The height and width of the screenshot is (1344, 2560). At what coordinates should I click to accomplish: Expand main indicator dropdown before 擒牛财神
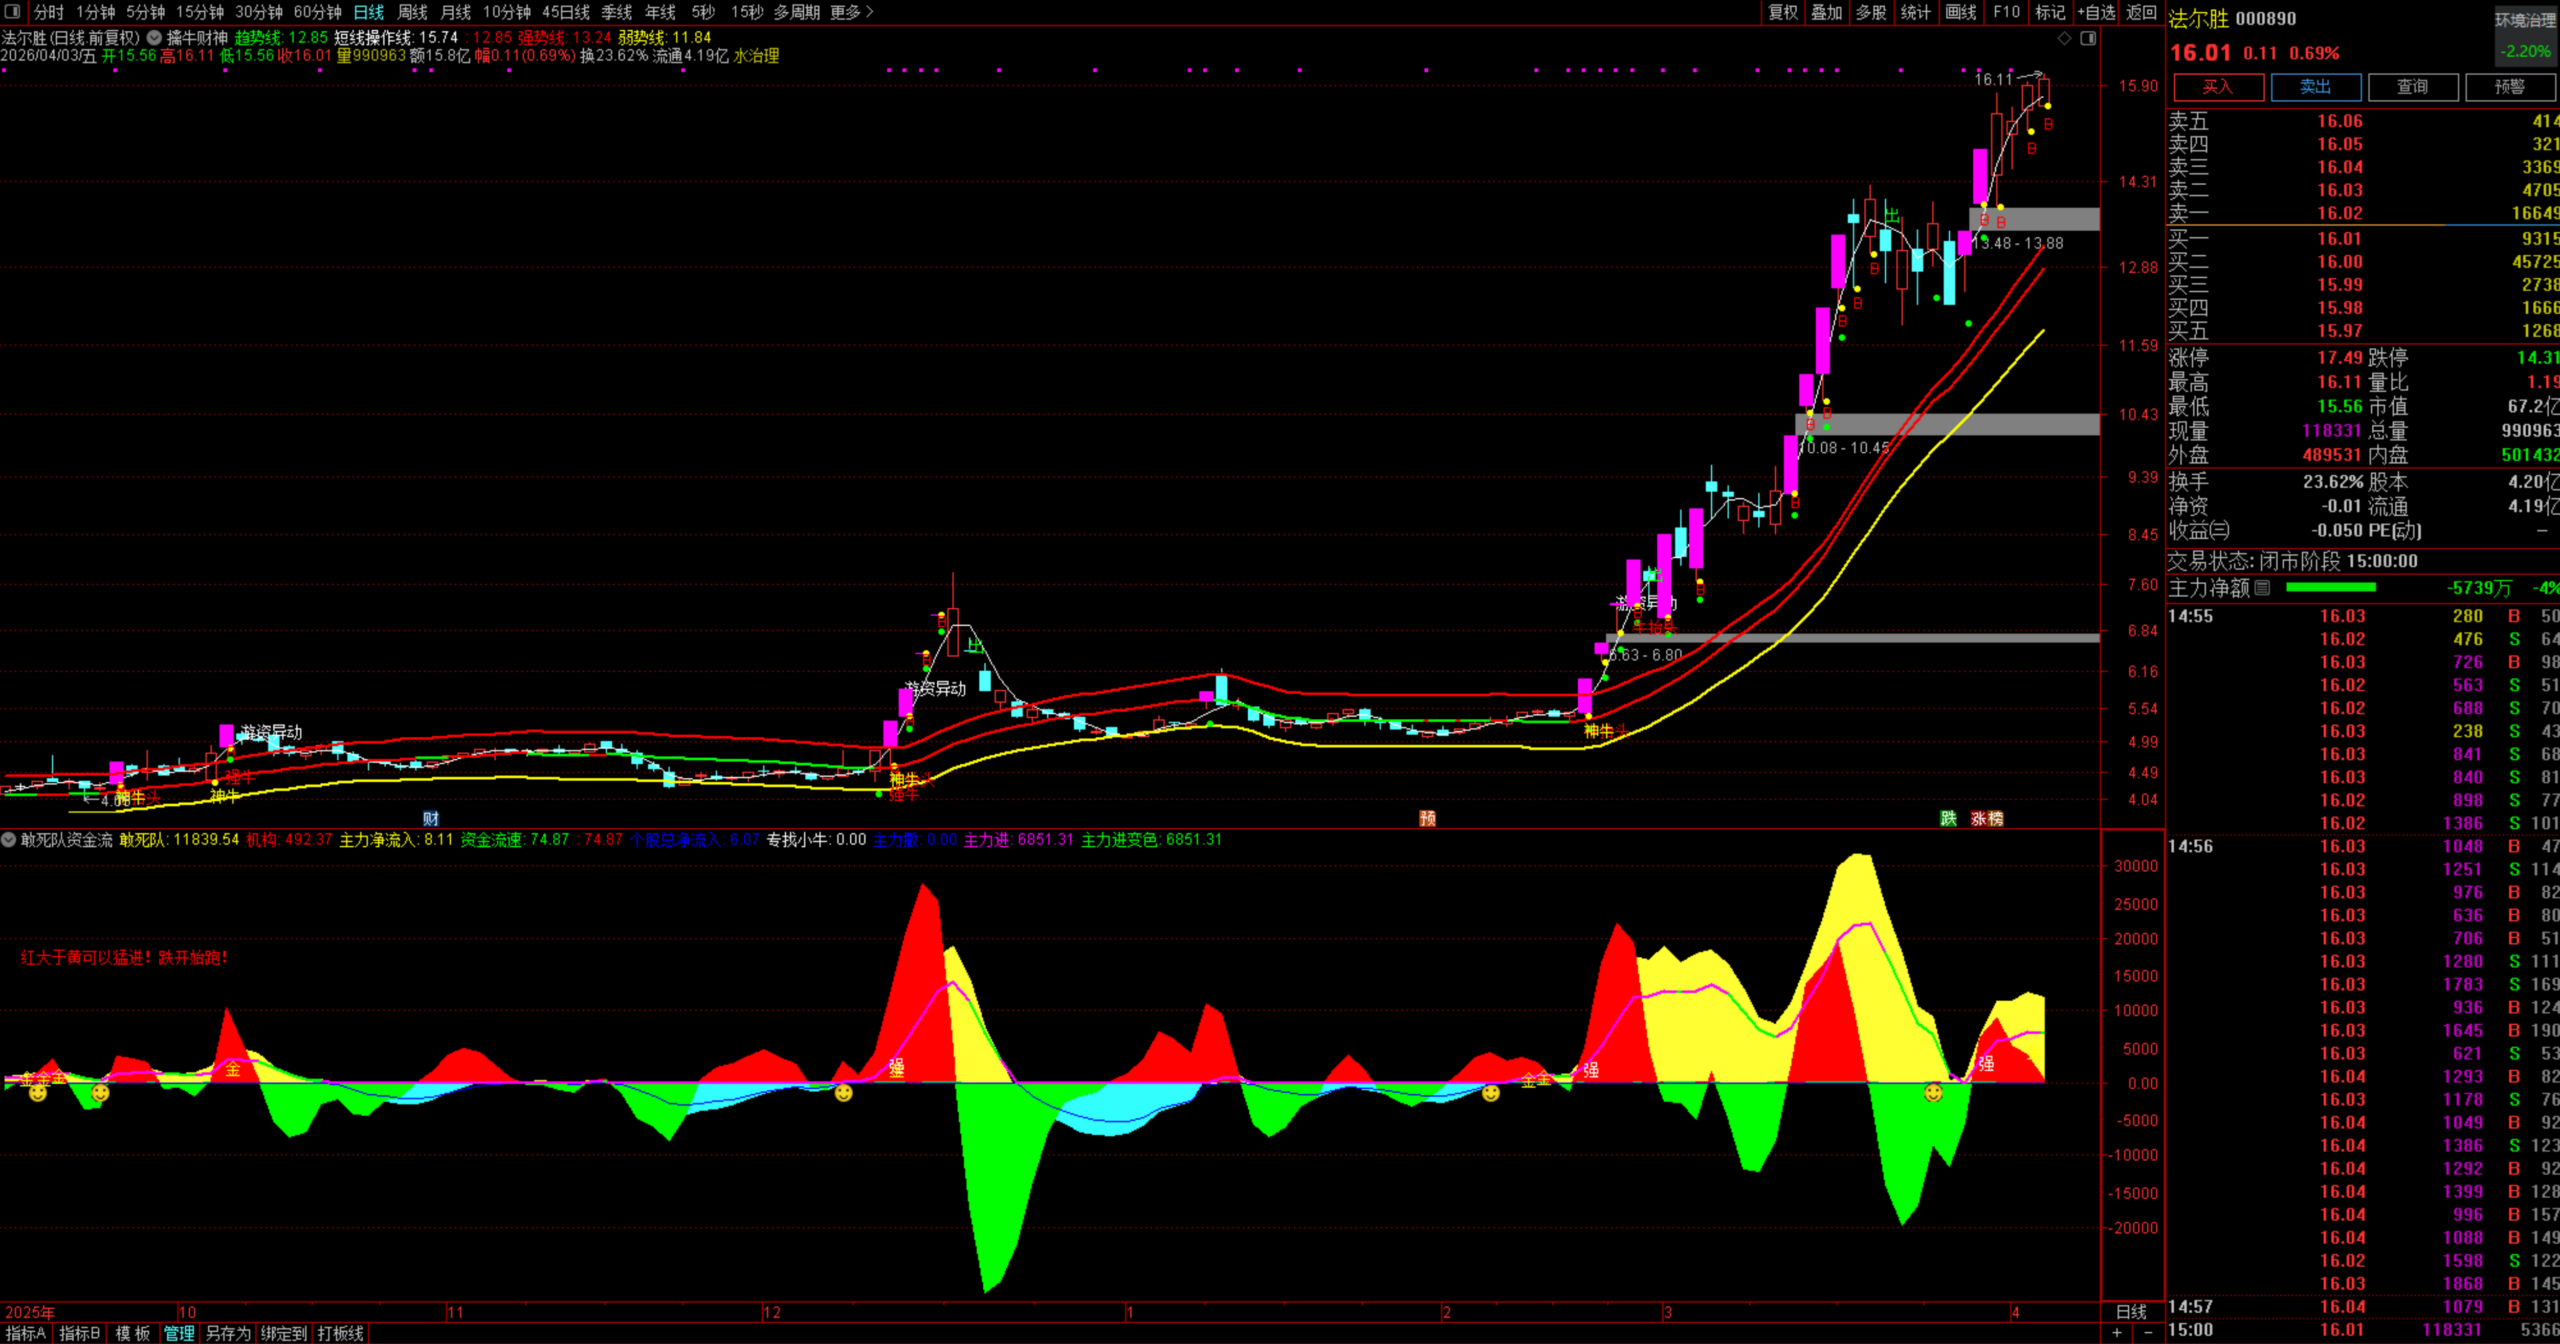coord(154,38)
